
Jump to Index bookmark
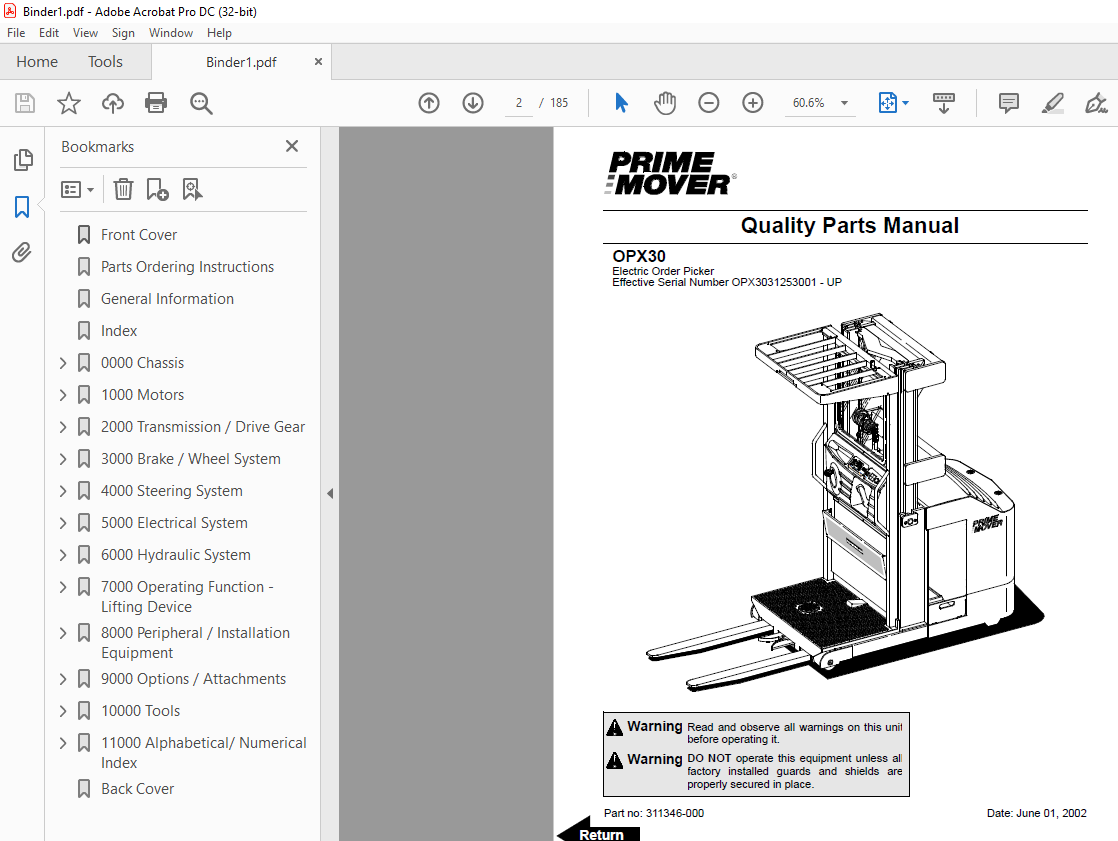118,331
